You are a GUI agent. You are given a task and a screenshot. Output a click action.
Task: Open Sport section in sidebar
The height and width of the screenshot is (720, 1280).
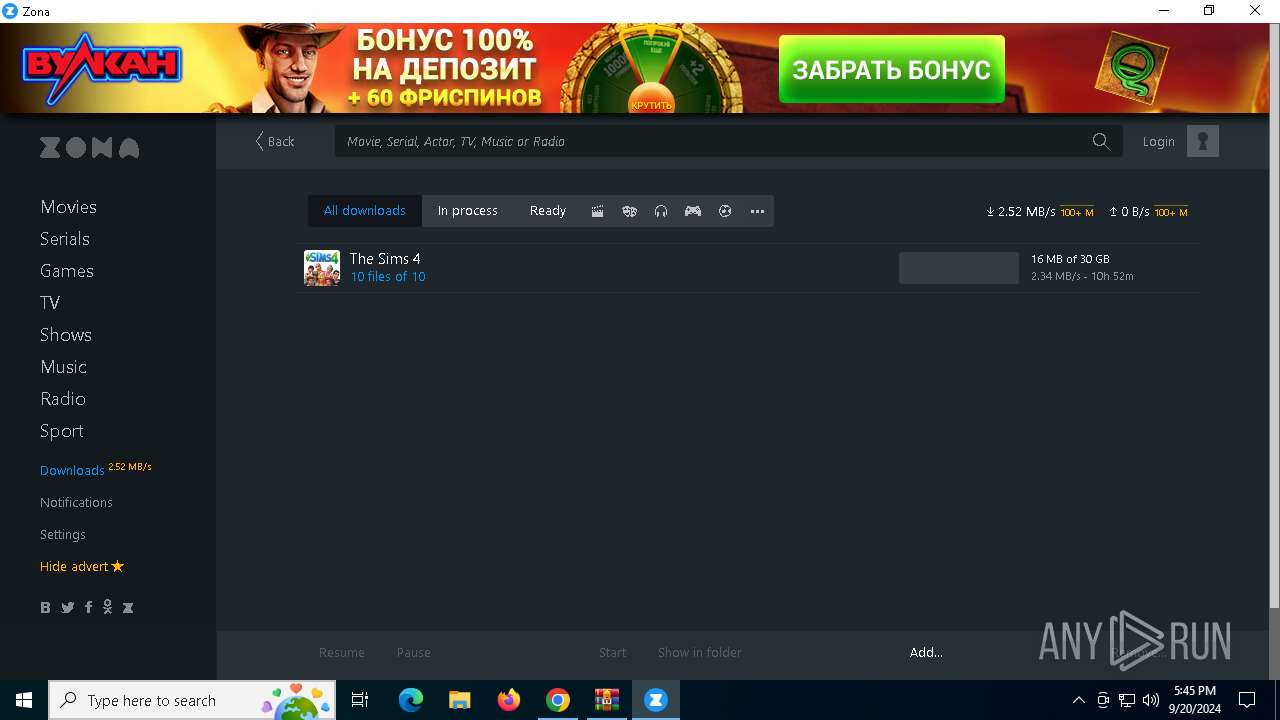tap(62, 431)
